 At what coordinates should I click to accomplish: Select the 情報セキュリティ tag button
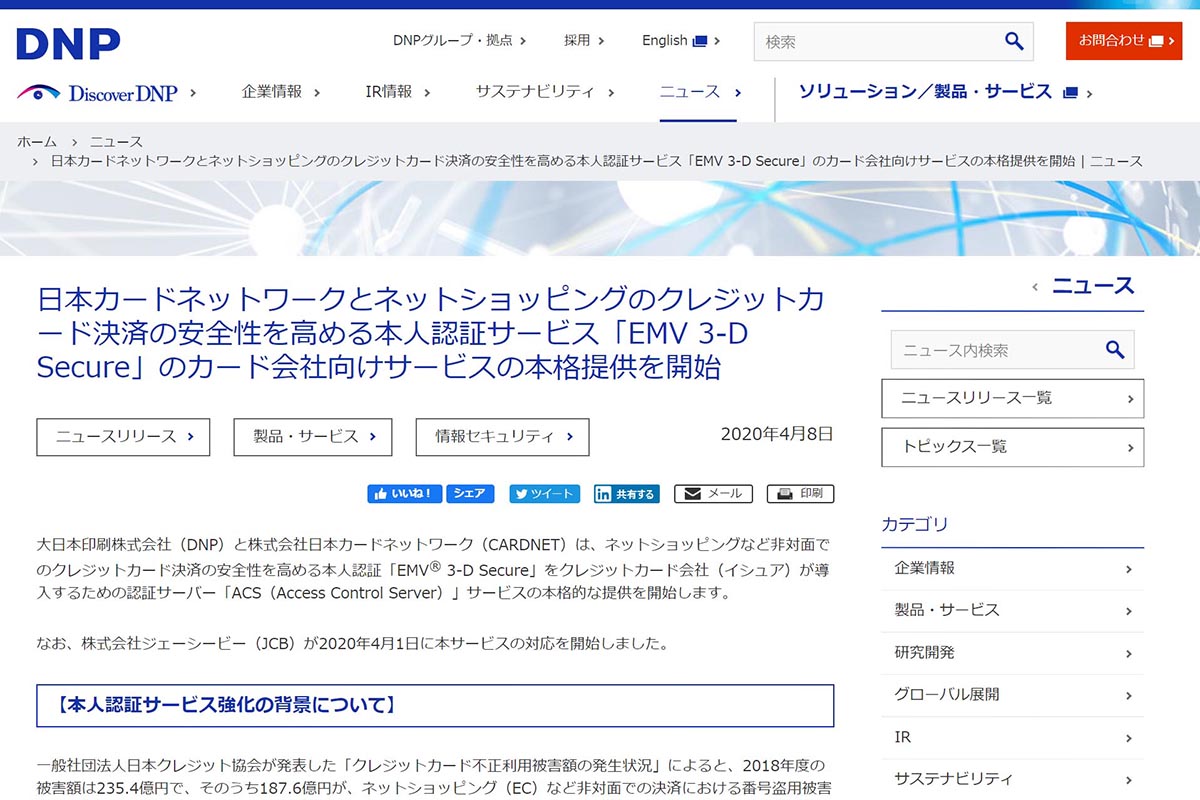(502, 437)
